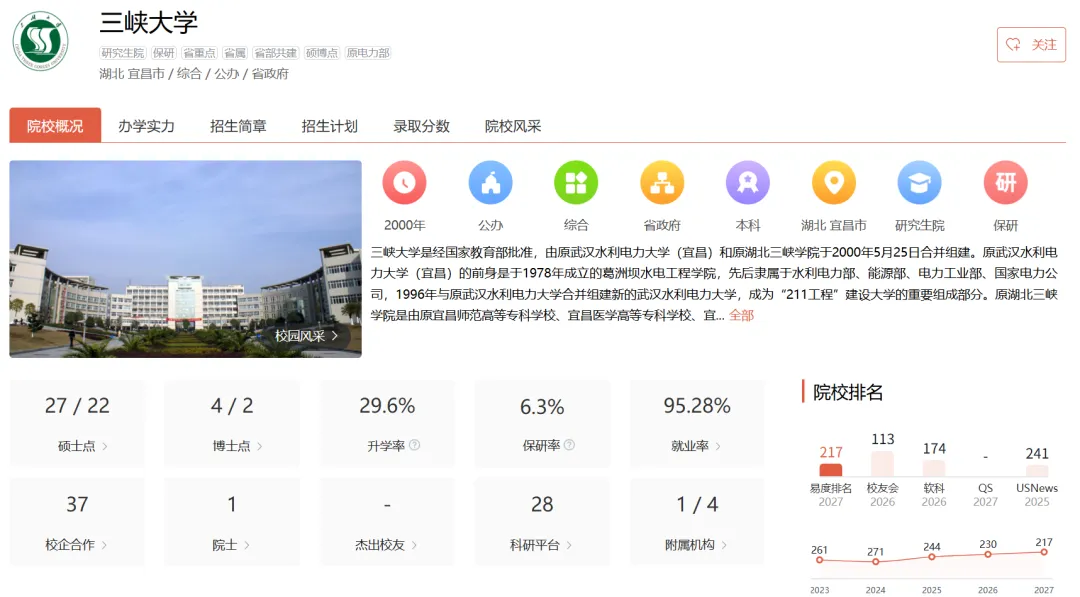Viewport: 1080px width, 597px height.
Task: Open 就业率 details chevron
Action: (718, 446)
